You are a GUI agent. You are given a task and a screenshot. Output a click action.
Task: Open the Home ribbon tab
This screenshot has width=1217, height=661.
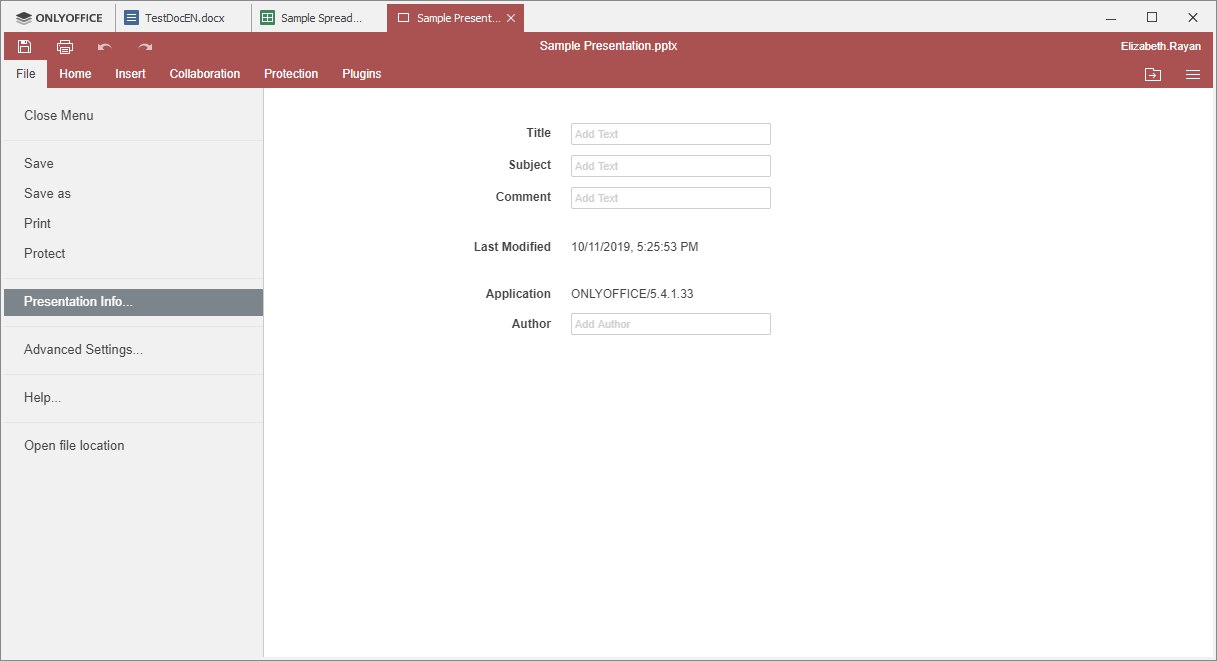[x=75, y=74]
